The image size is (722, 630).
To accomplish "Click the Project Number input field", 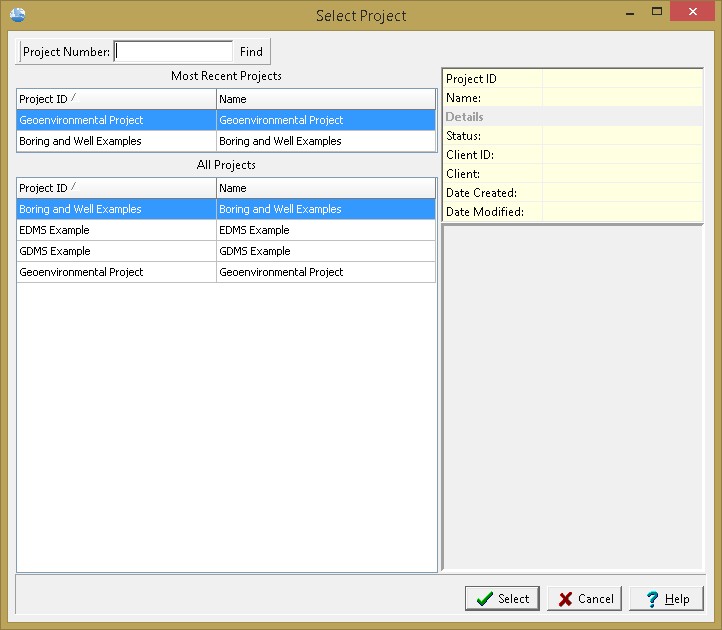I will (x=174, y=52).
